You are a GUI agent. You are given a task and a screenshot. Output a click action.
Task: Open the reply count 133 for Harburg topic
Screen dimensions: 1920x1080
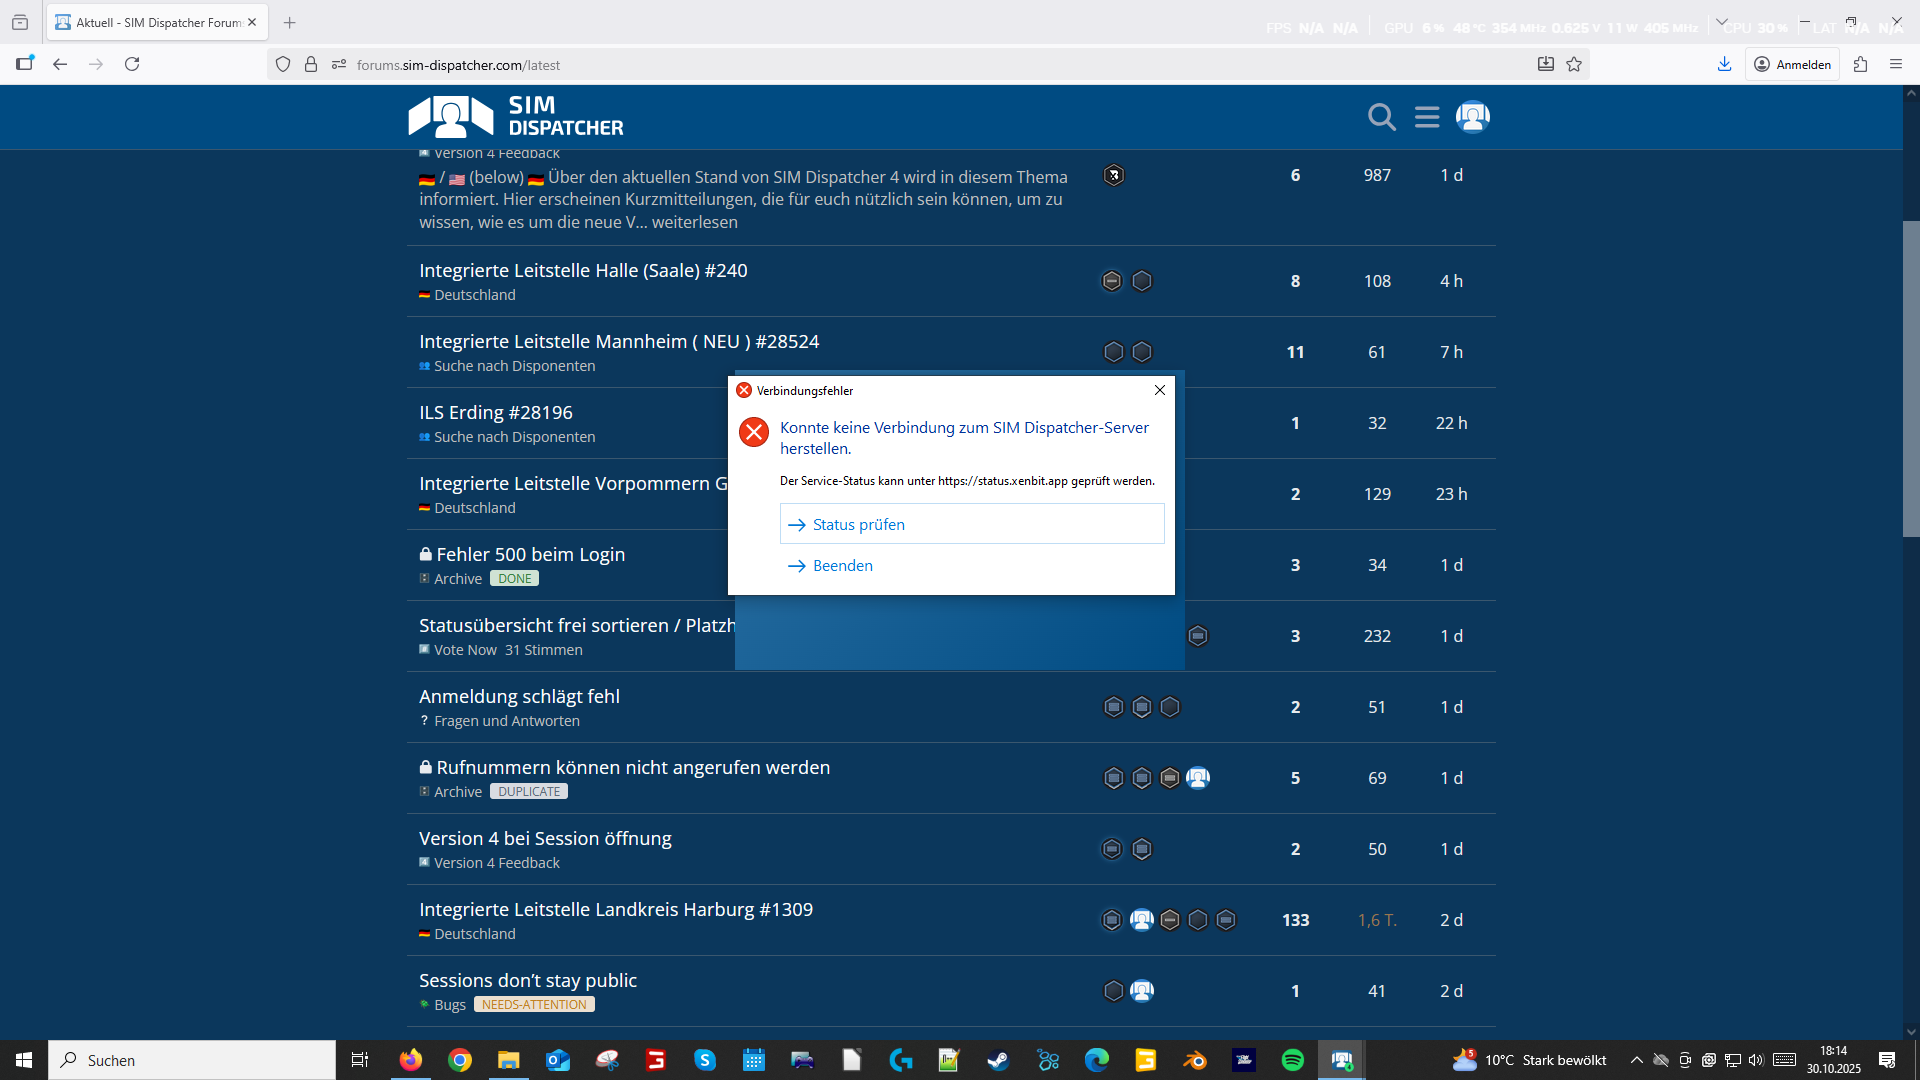click(x=1295, y=920)
